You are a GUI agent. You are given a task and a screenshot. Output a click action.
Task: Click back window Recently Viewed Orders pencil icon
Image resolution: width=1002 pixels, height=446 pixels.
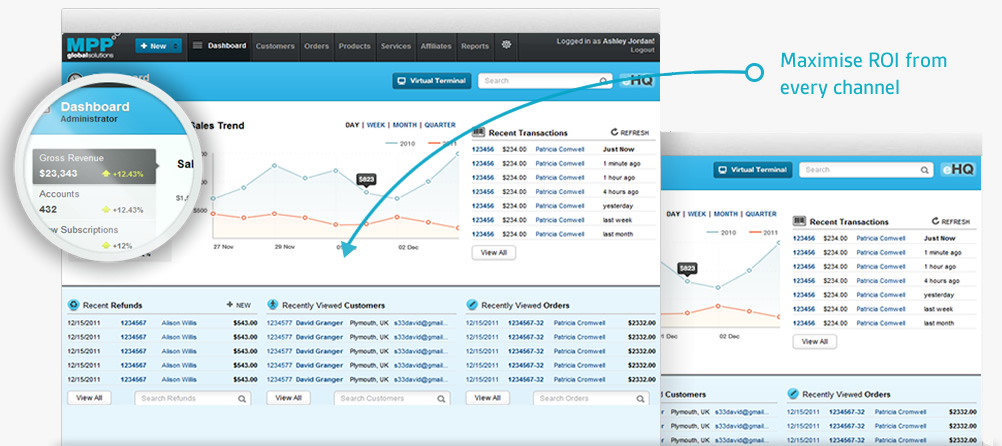tap(792, 394)
